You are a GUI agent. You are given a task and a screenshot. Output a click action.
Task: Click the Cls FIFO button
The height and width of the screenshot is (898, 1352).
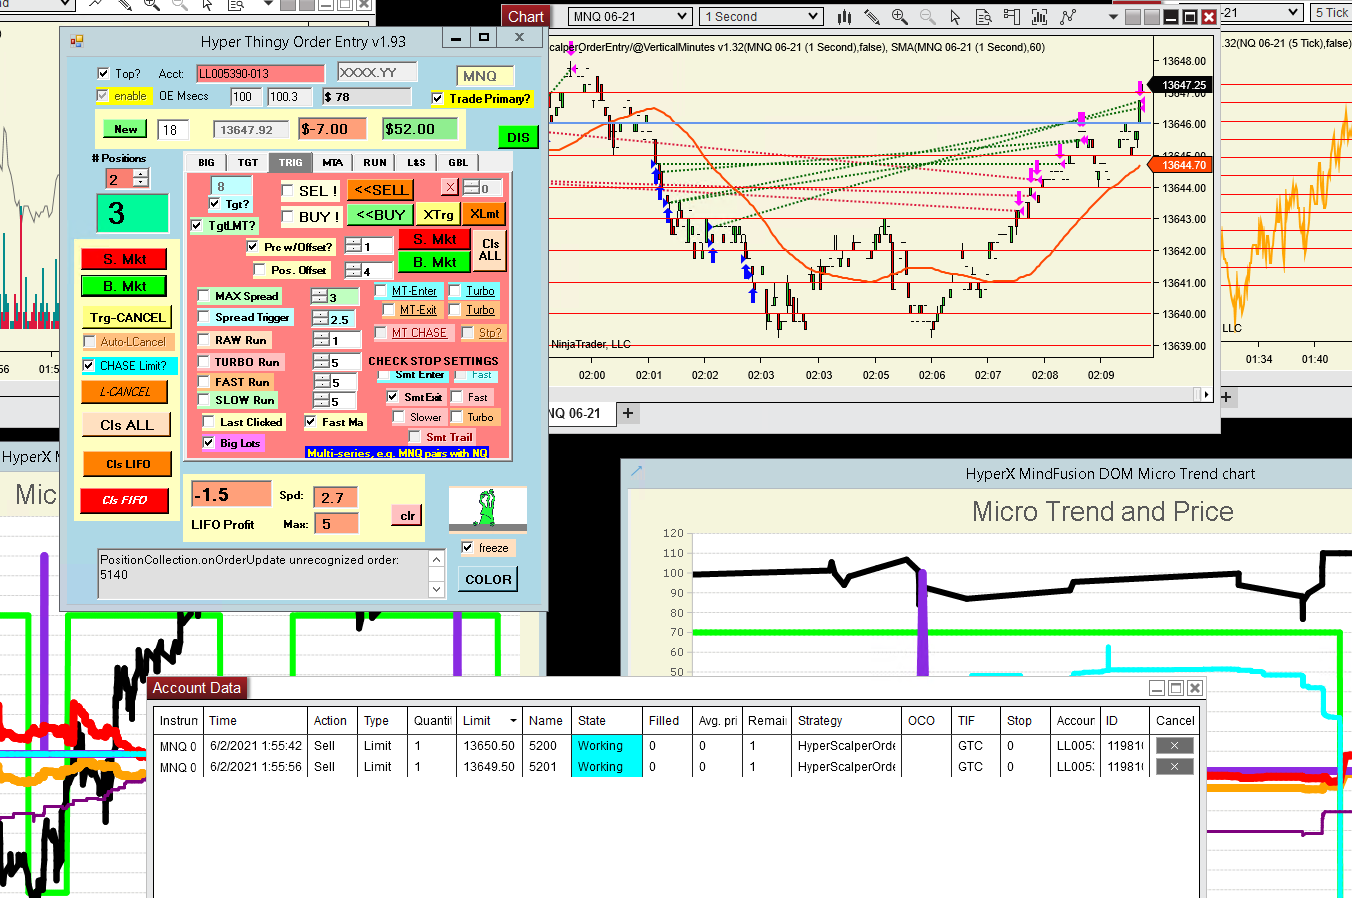coord(125,500)
